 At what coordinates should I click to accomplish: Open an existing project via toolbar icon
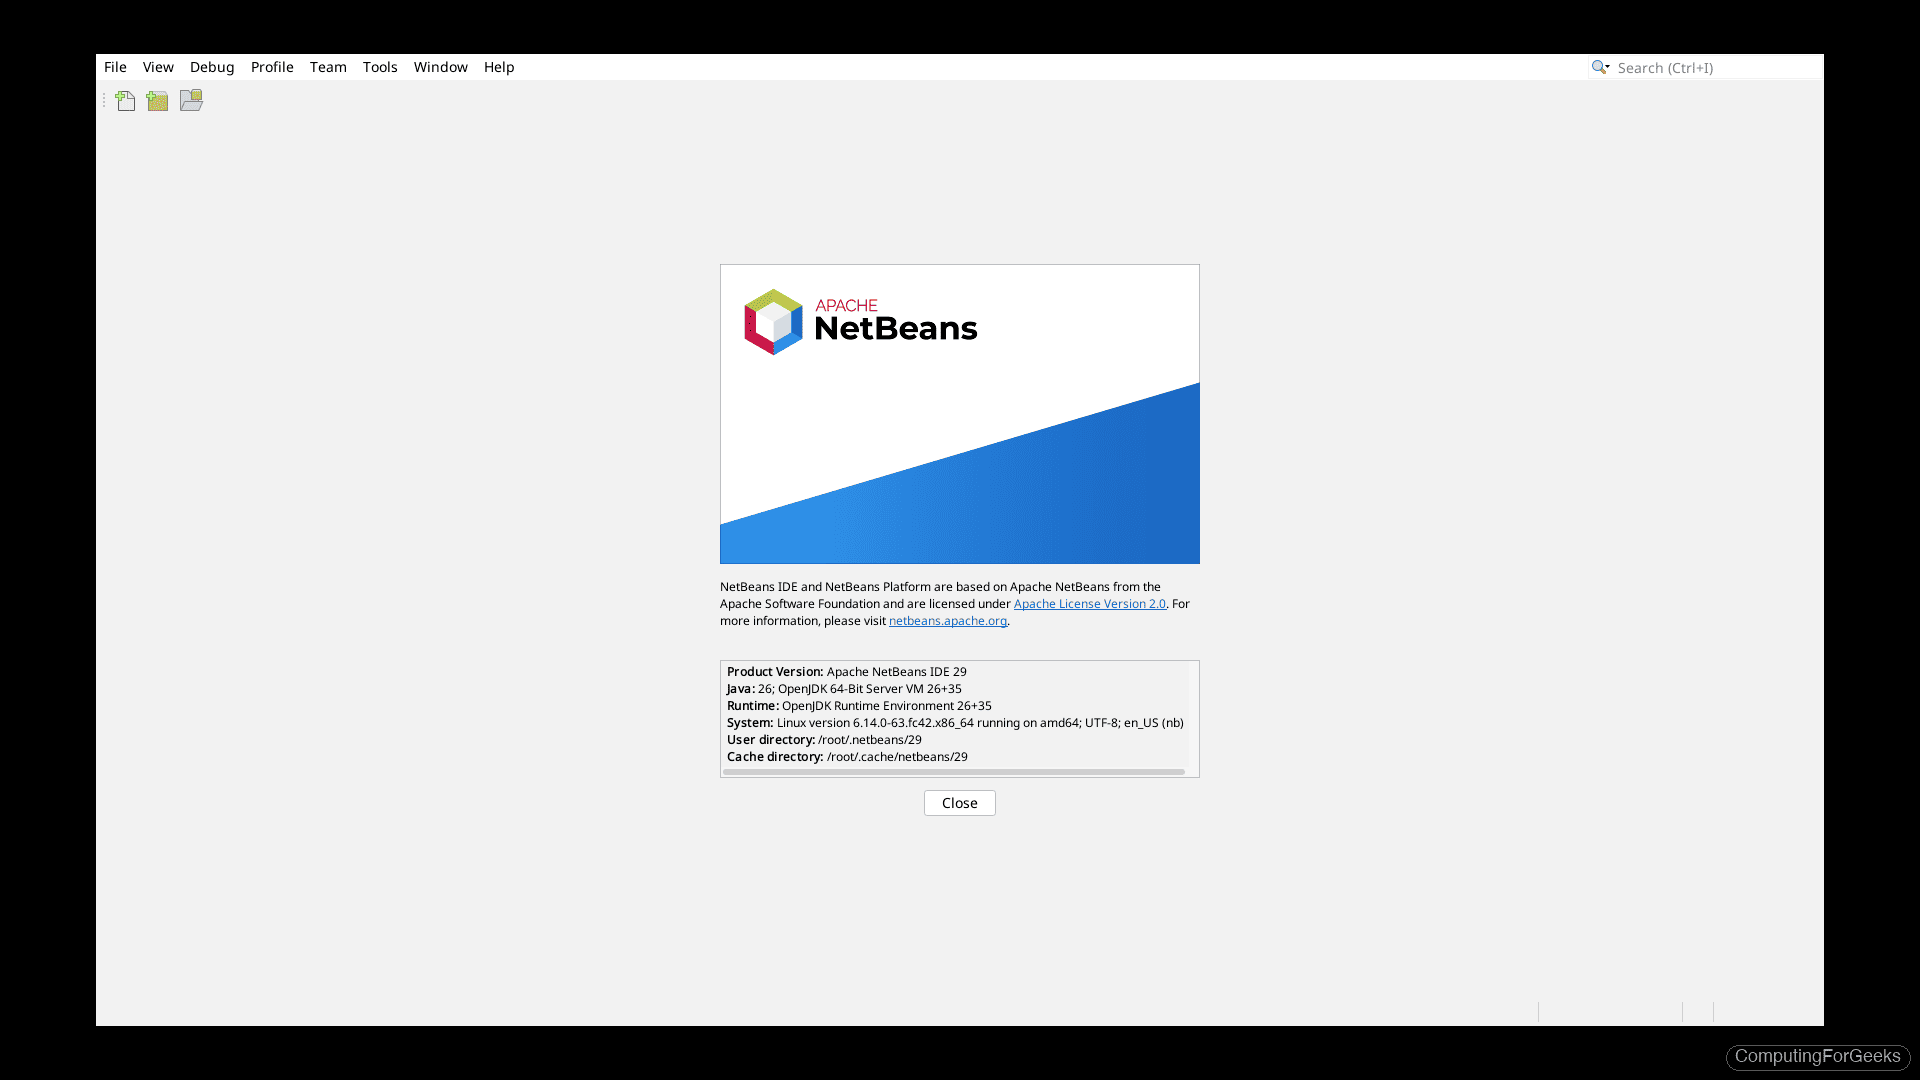(x=190, y=100)
